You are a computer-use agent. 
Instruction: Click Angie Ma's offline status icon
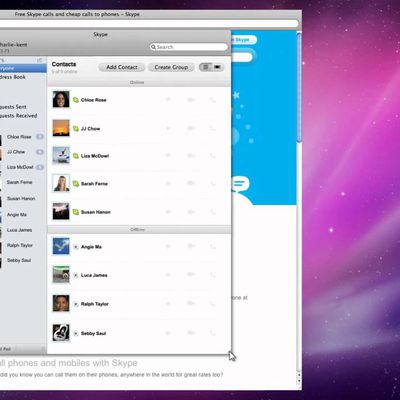(76, 247)
